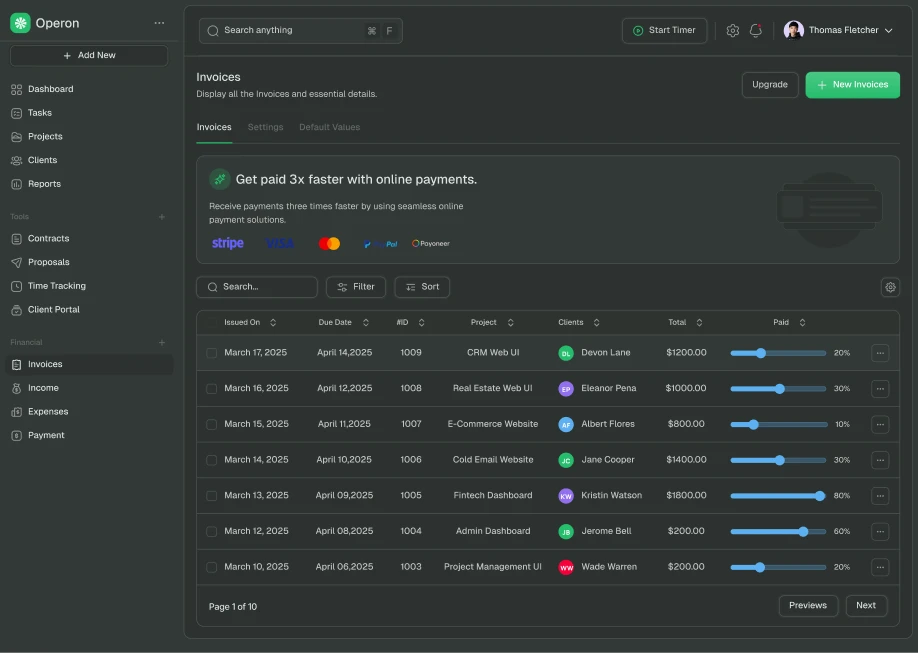Switch to the Settings tab
This screenshot has height=653, width=918.
click(x=265, y=127)
